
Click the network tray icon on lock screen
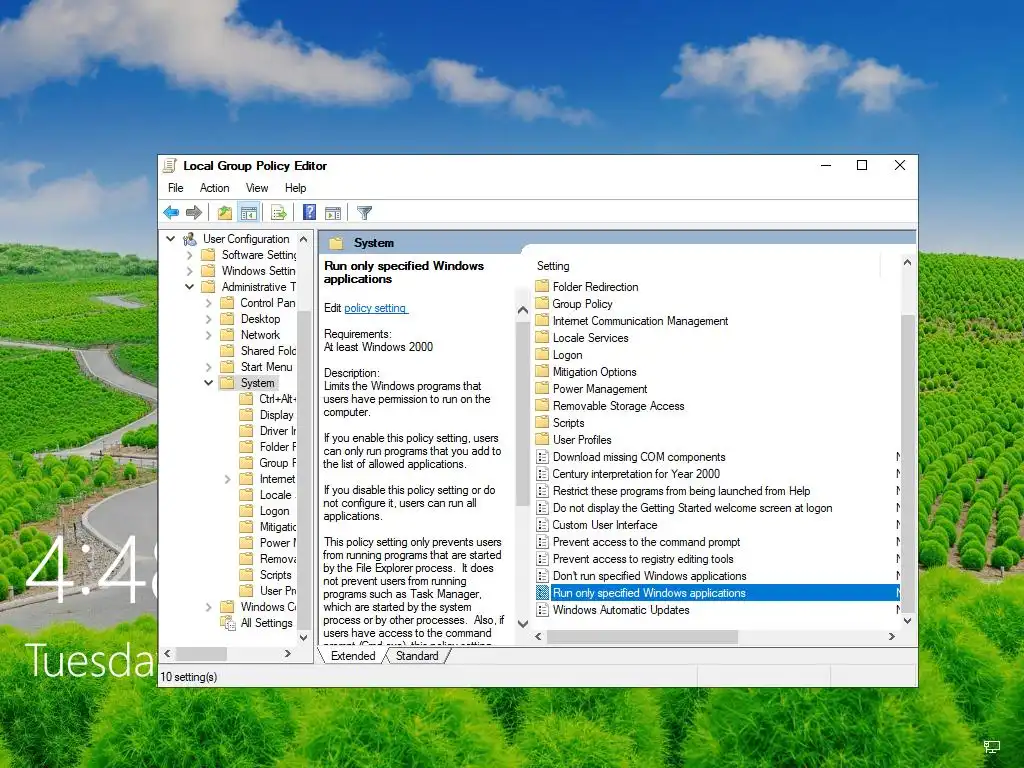coord(992,746)
